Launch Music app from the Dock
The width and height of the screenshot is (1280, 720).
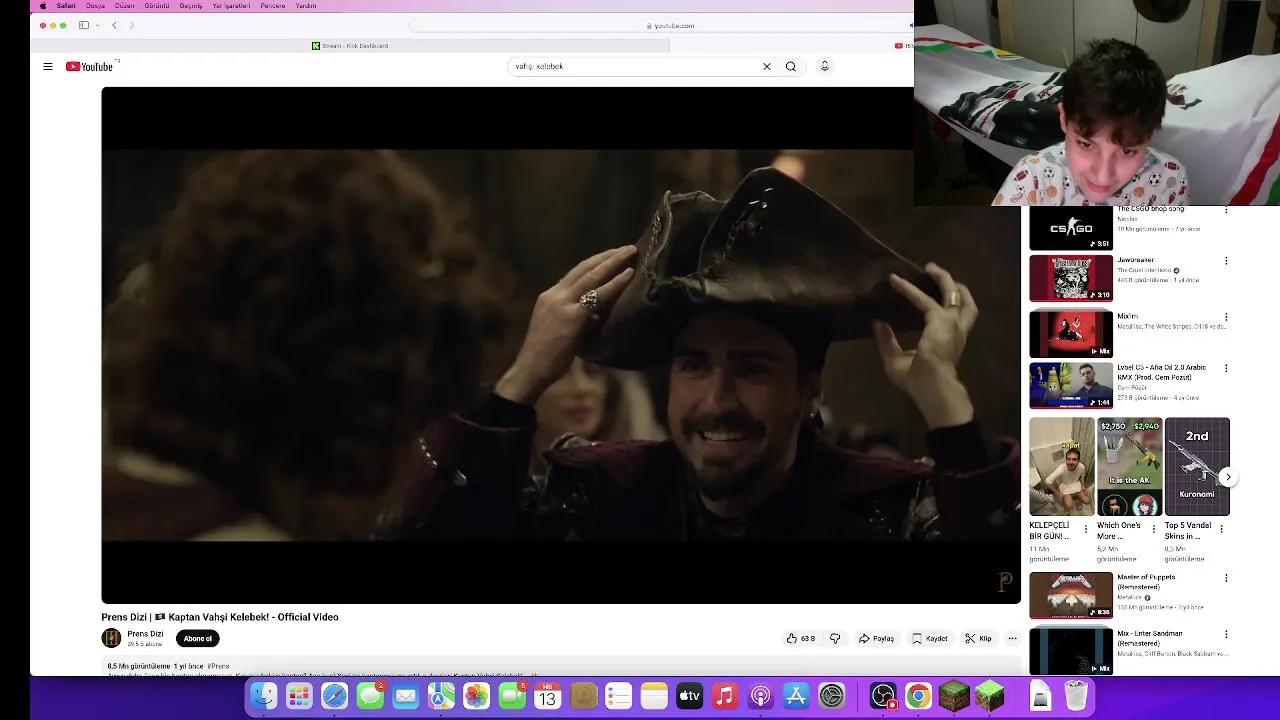(725, 696)
